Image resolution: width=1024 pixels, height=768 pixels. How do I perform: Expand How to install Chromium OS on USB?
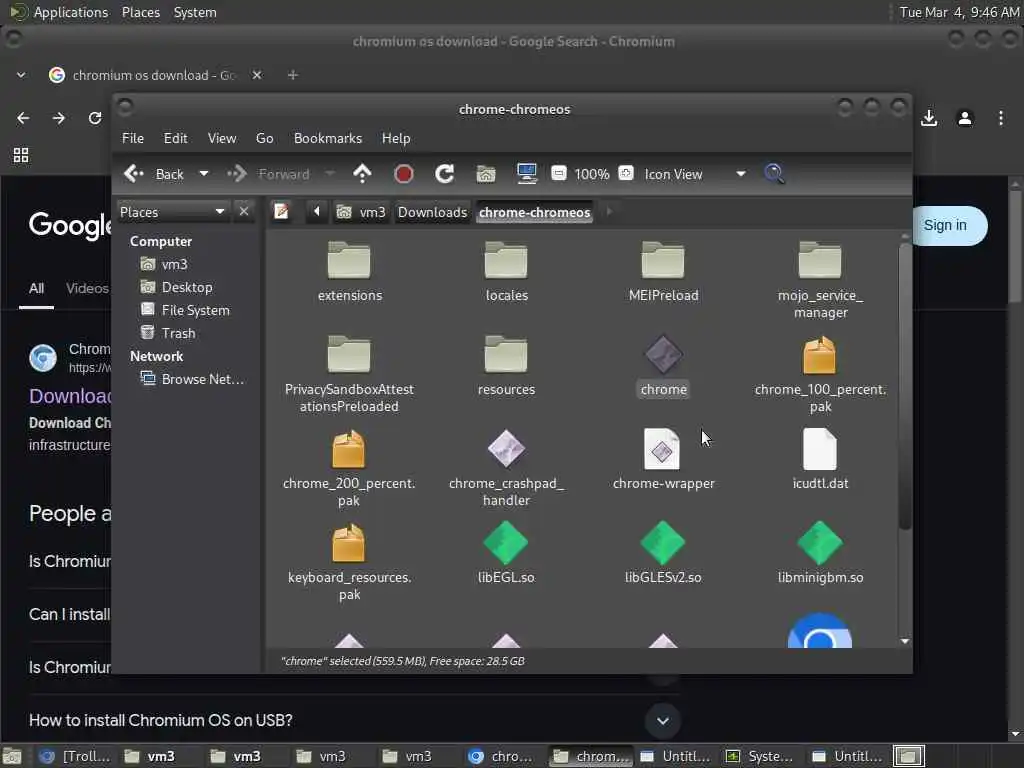(x=663, y=721)
